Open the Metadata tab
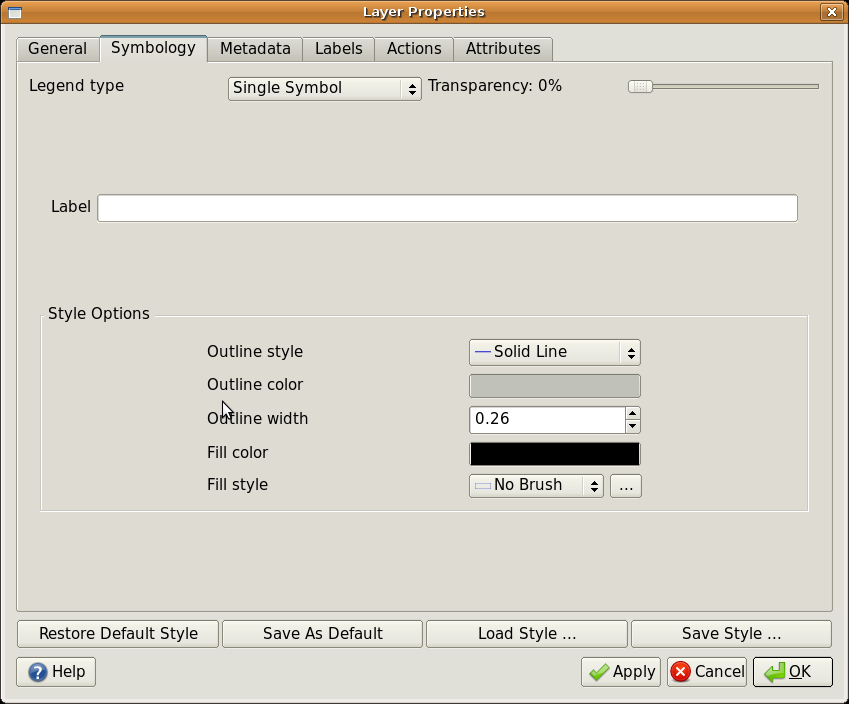 coord(255,49)
